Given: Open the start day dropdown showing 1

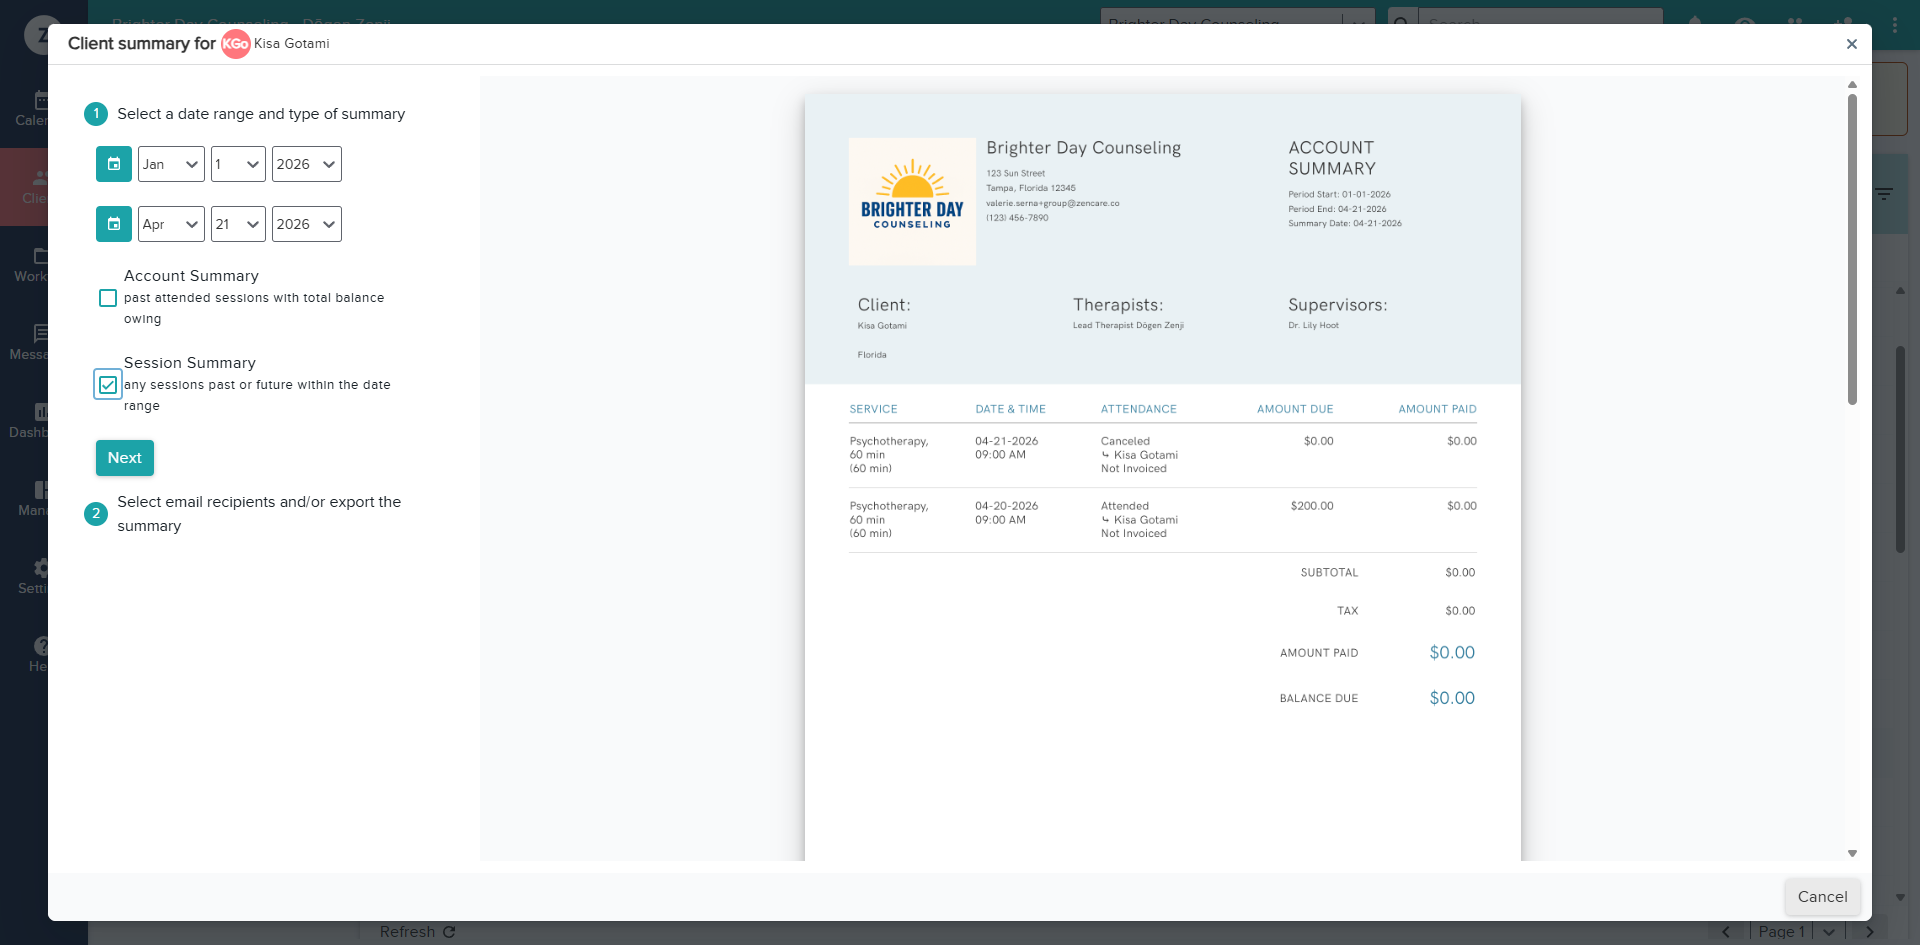Looking at the screenshot, I should coord(238,164).
